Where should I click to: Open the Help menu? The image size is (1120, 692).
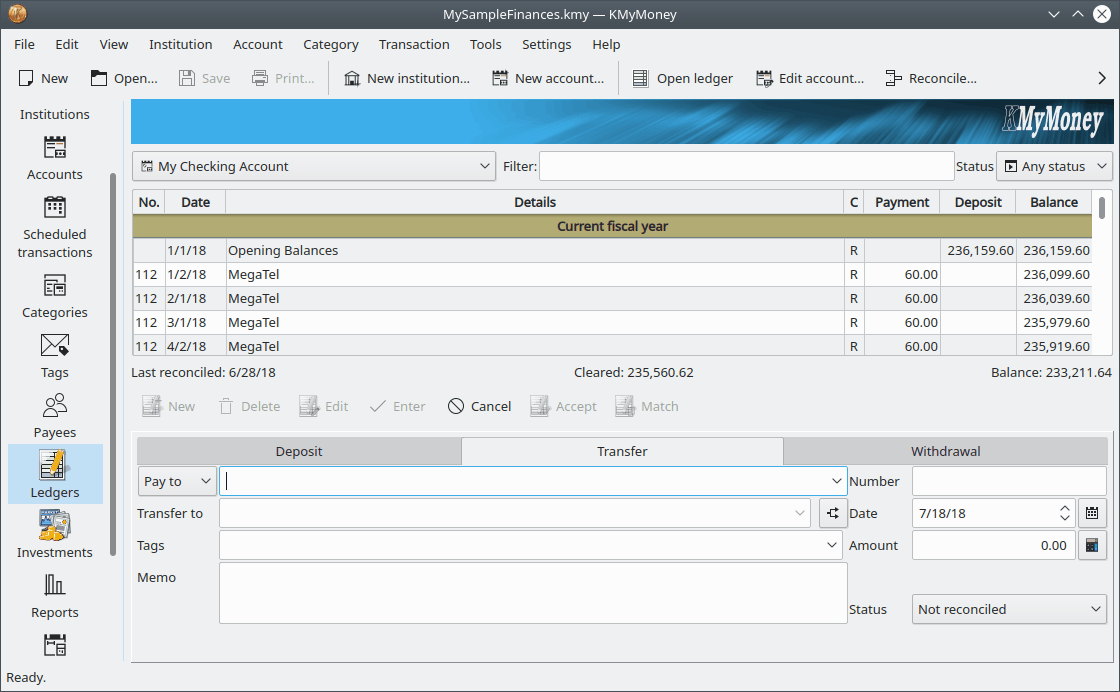[606, 44]
